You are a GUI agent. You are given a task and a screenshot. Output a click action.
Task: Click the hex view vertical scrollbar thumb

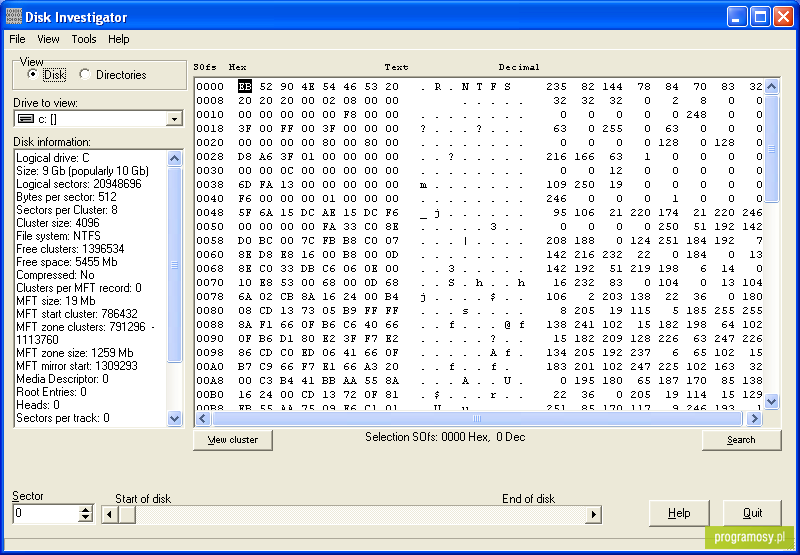[x=771, y=148]
